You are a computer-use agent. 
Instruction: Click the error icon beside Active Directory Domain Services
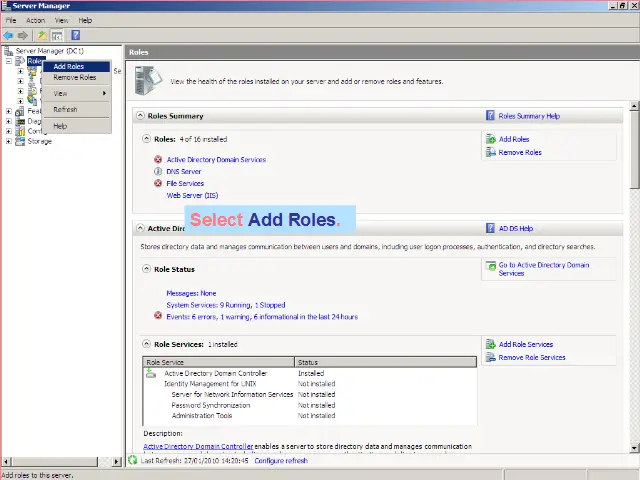coord(158,160)
